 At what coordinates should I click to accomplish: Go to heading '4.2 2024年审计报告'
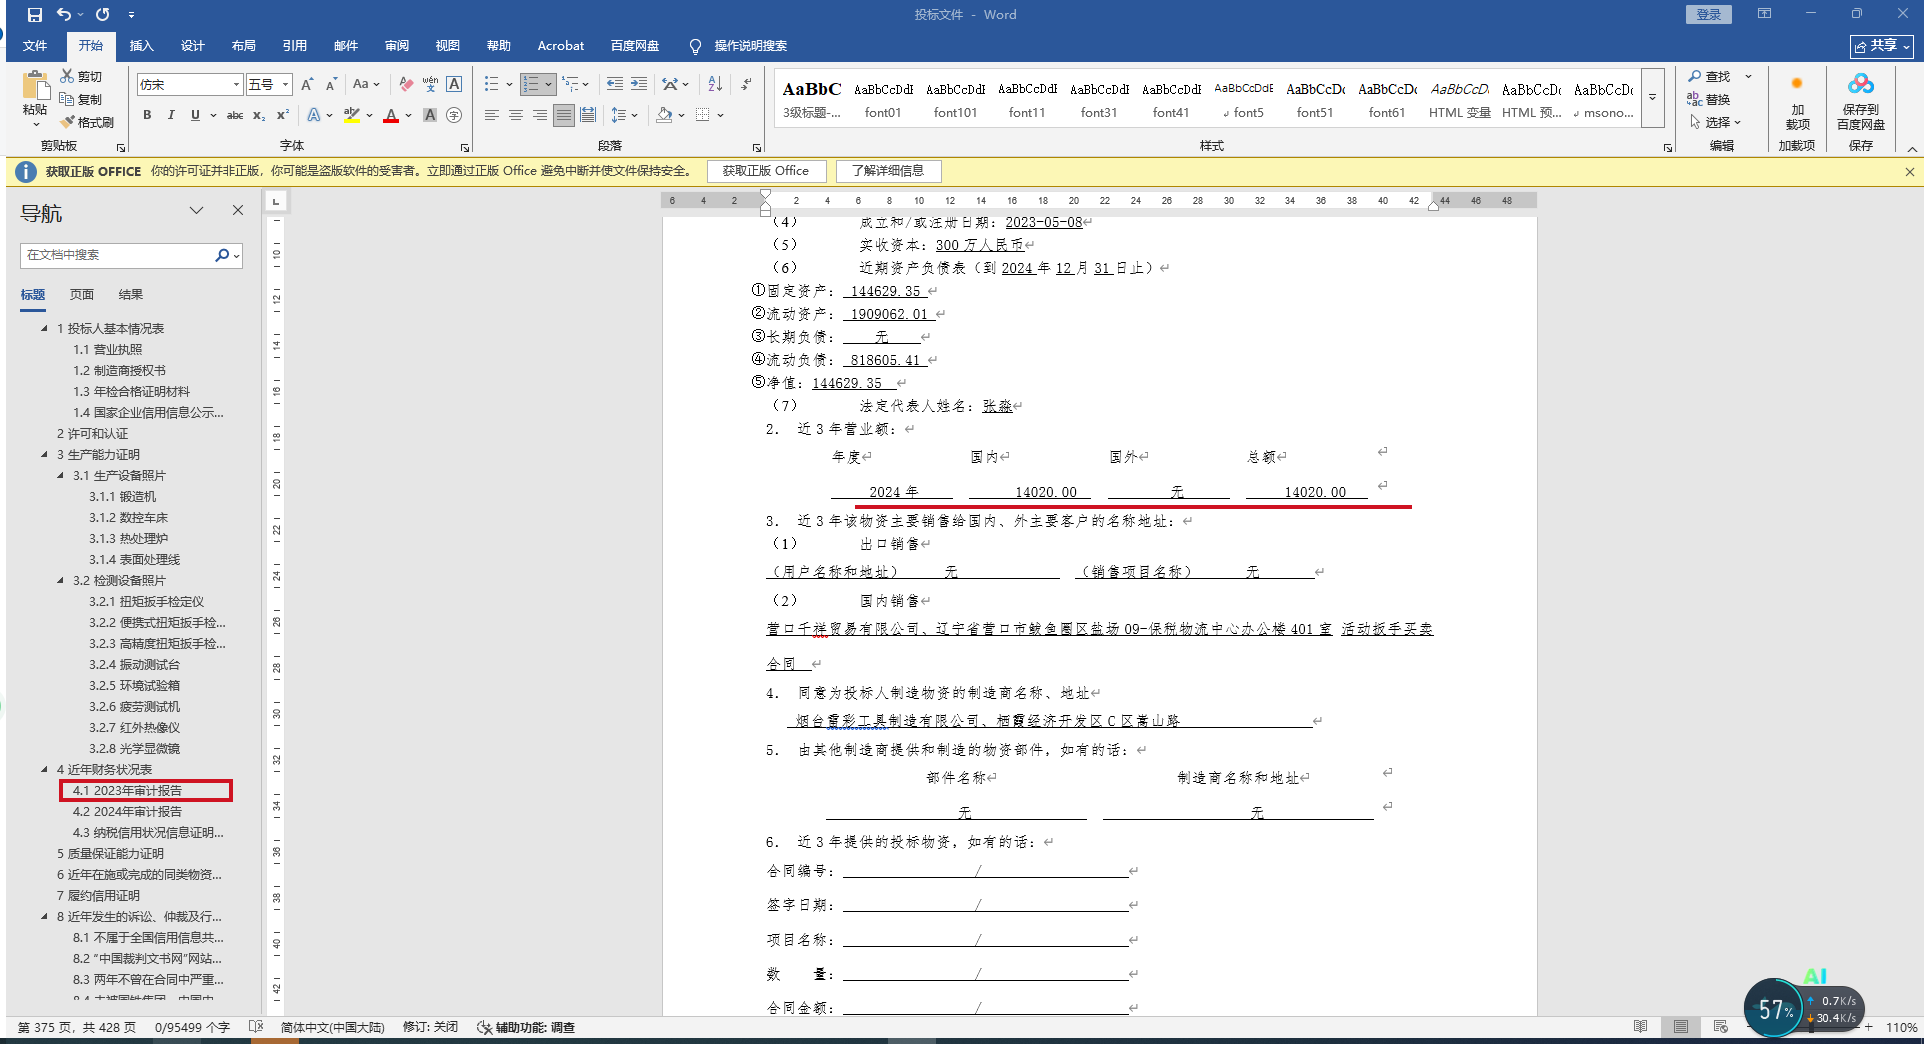(x=127, y=811)
